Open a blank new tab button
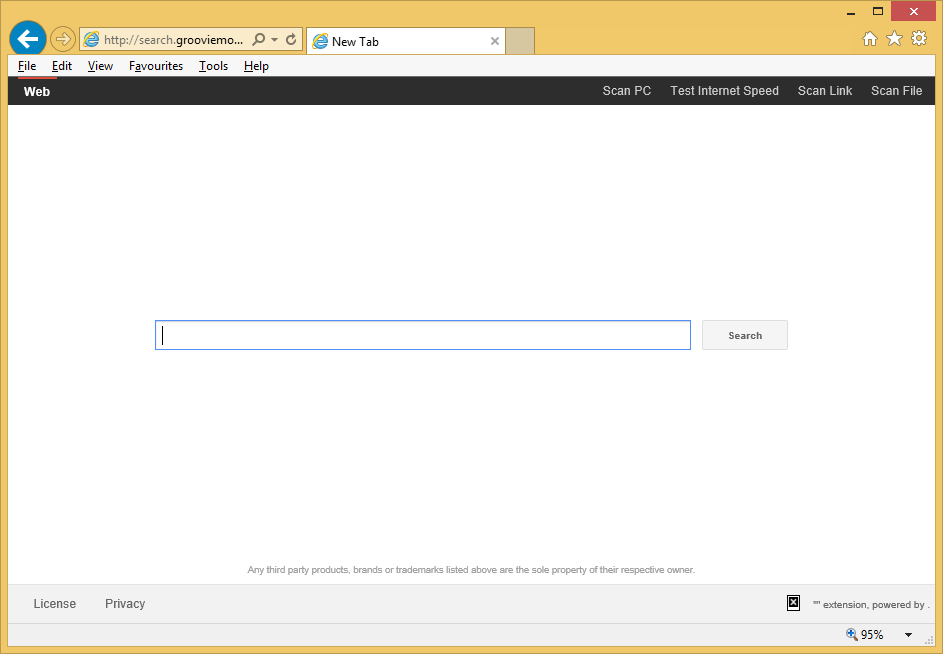This screenshot has width=943, height=654. pos(520,41)
